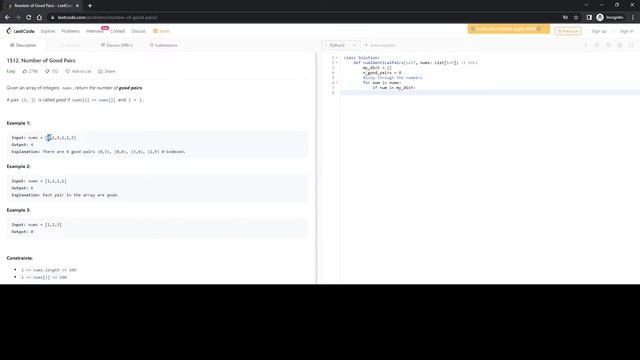This screenshot has height=360, width=640.
Task: Click the Premium button
Action: 568,31
